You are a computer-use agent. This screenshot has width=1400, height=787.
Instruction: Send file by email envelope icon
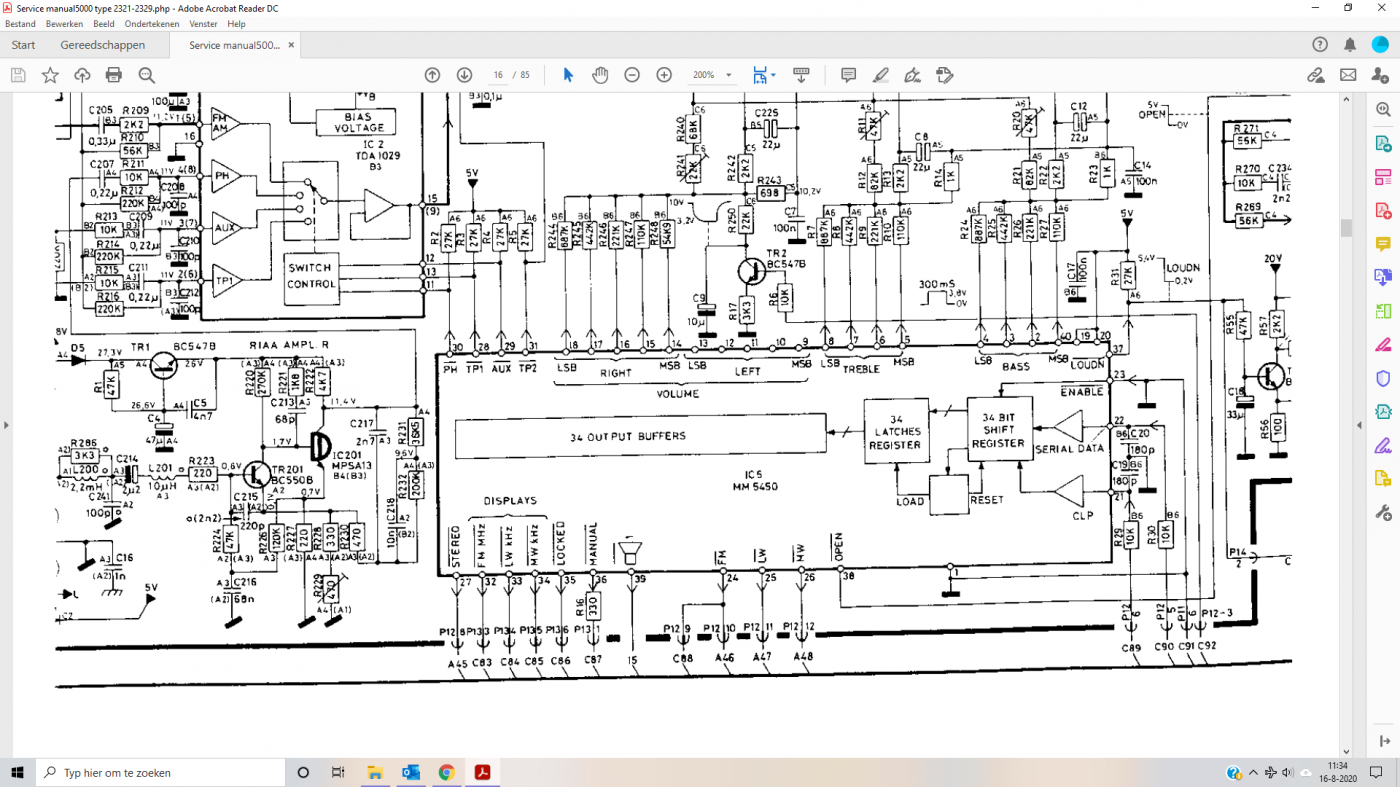tap(1348, 75)
